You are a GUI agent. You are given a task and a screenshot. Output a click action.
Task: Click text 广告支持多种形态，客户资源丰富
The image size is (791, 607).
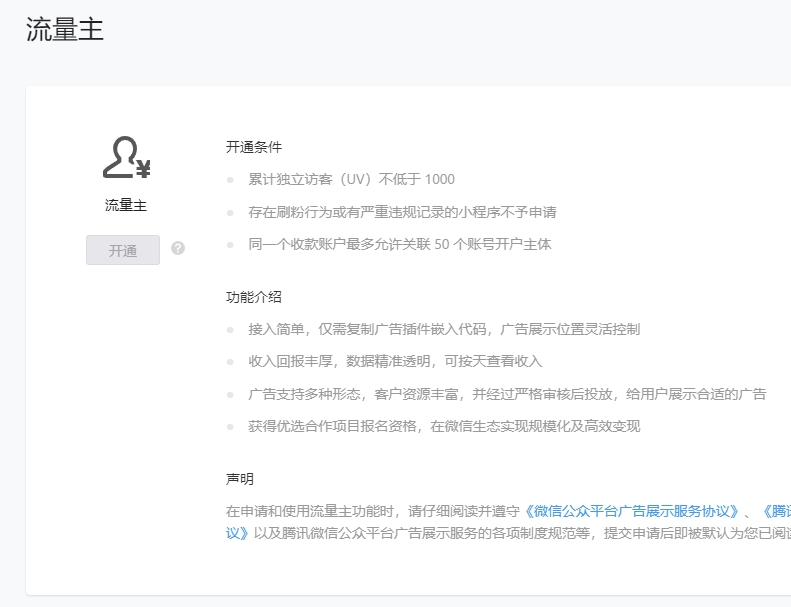353,394
